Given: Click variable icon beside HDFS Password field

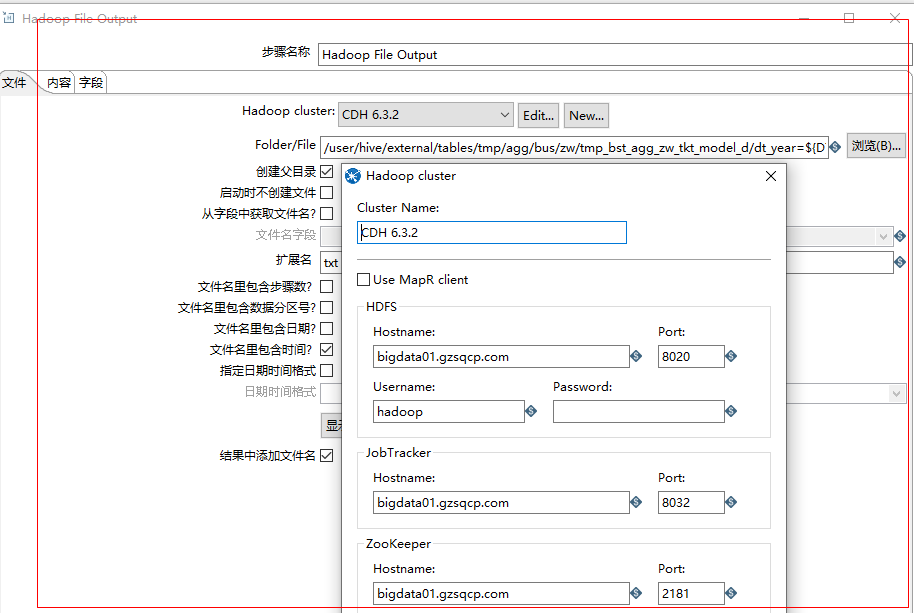Looking at the screenshot, I should pos(731,411).
